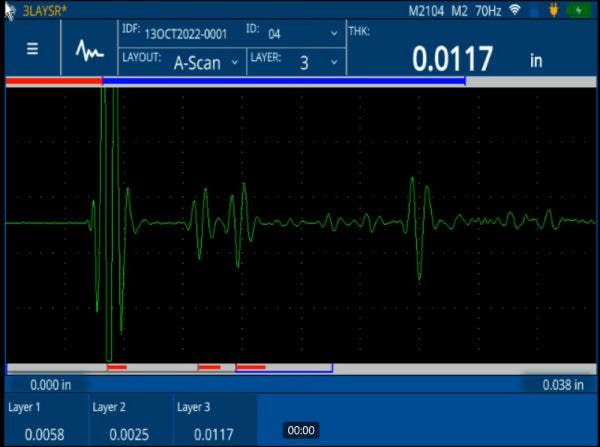Click the Wi-Fi status icon
Screen dimensions: 600x447
click(515, 9)
